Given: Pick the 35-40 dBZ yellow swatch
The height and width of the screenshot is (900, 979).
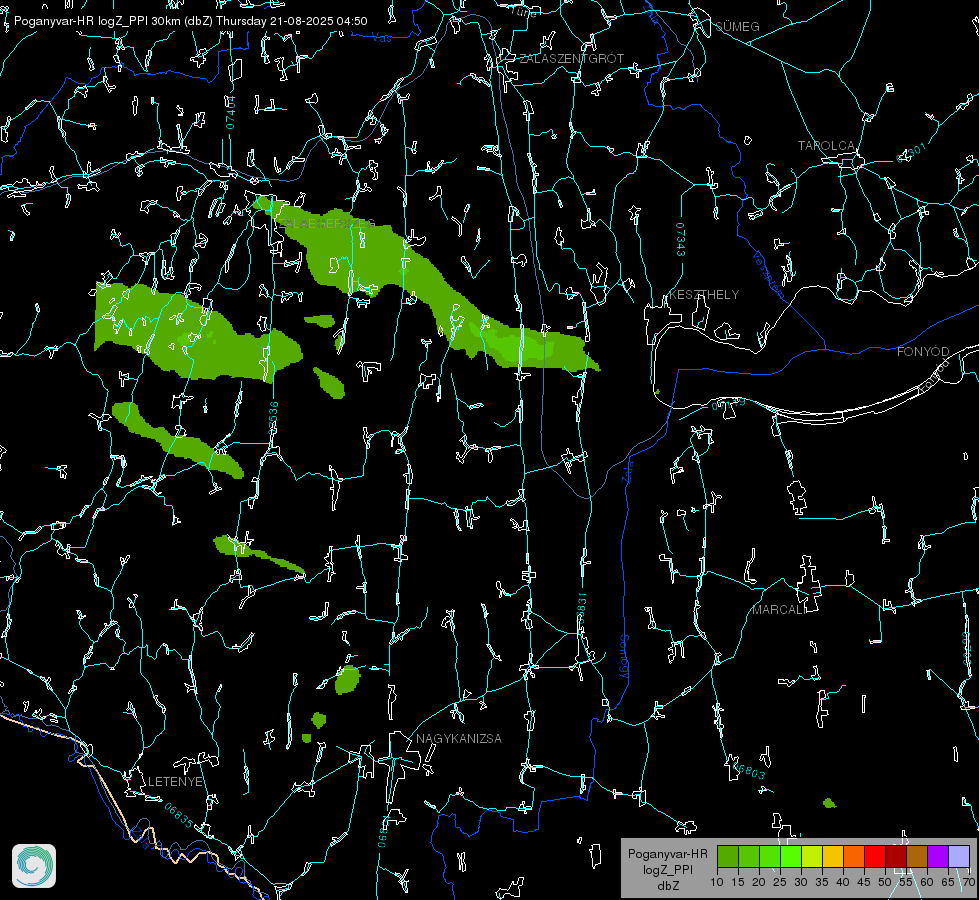Looking at the screenshot, I should pos(833,856).
